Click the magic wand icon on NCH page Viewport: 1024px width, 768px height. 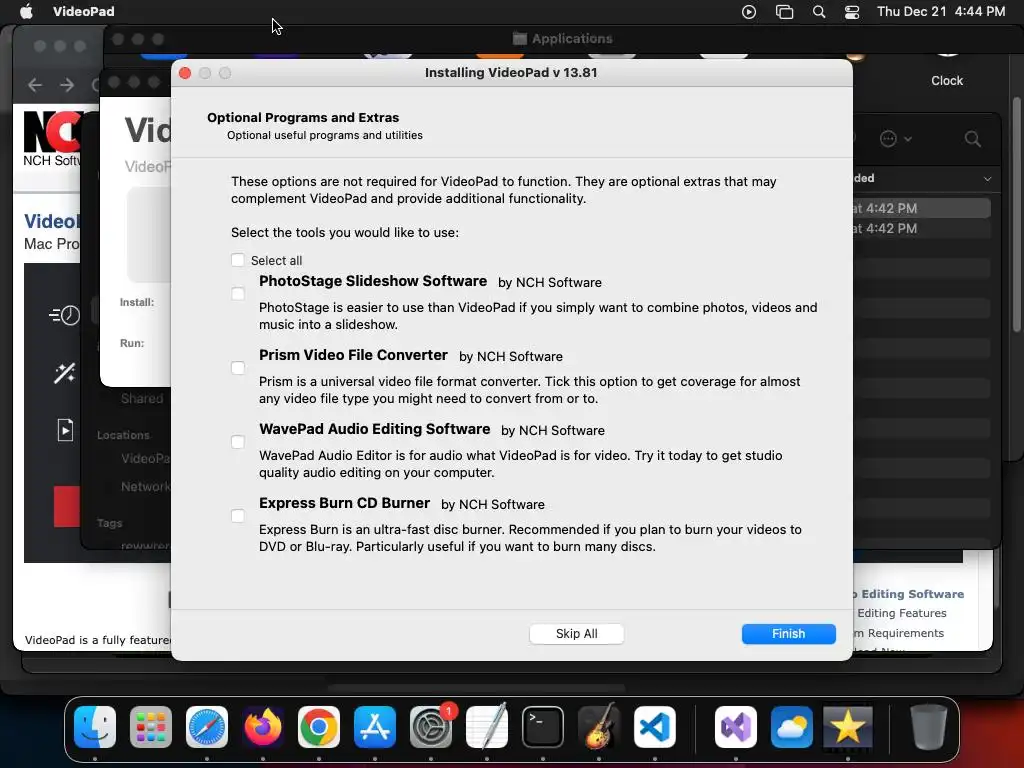tap(64, 373)
